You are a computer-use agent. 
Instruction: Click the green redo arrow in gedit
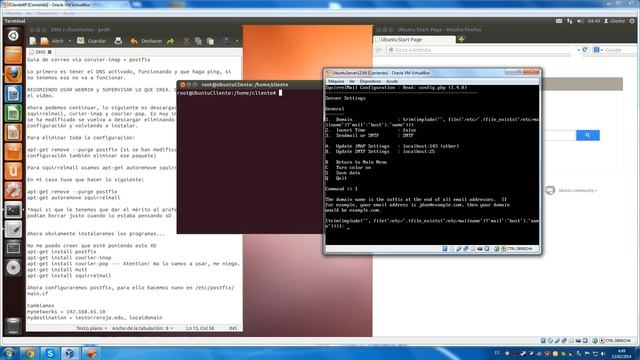(x=171, y=41)
